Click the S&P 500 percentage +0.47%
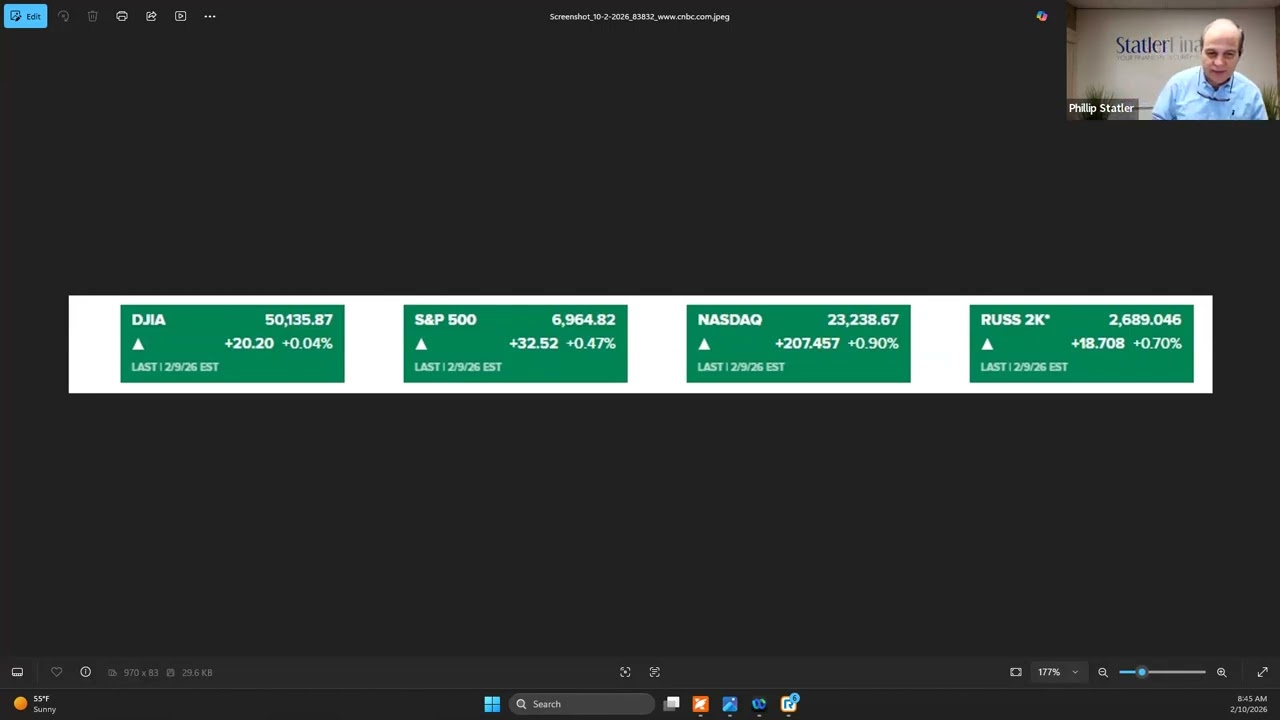The image size is (1280, 720). point(590,343)
